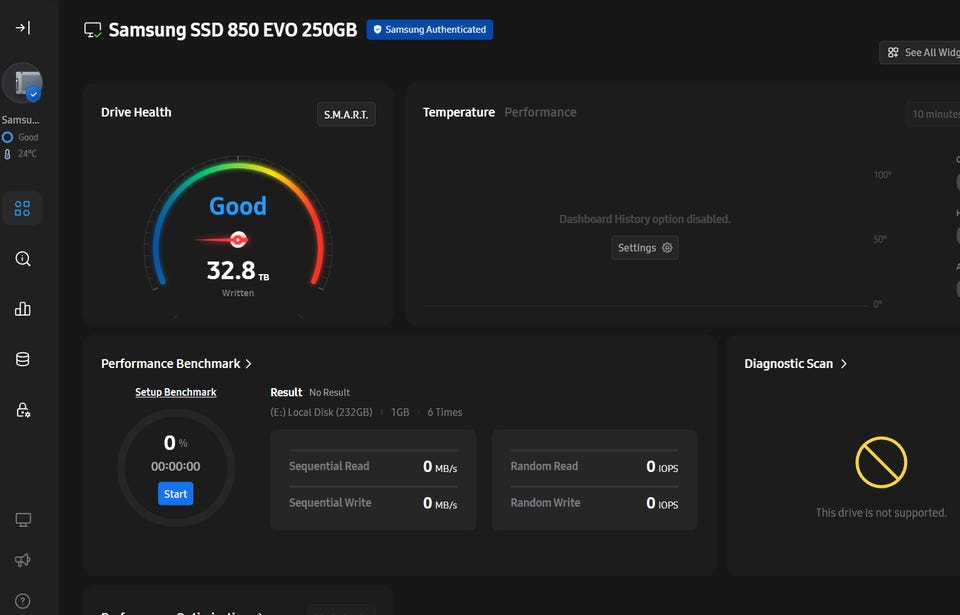960x615 pixels.
Task: Expand the Diagnostic Scan section chevron
Action: pyautogui.click(x=844, y=364)
